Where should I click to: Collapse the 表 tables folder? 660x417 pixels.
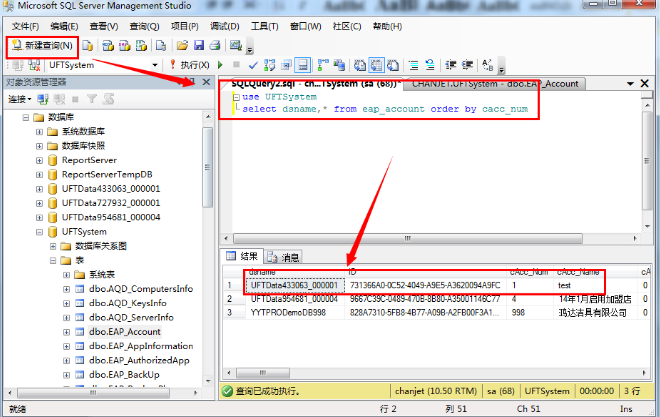click(x=53, y=260)
